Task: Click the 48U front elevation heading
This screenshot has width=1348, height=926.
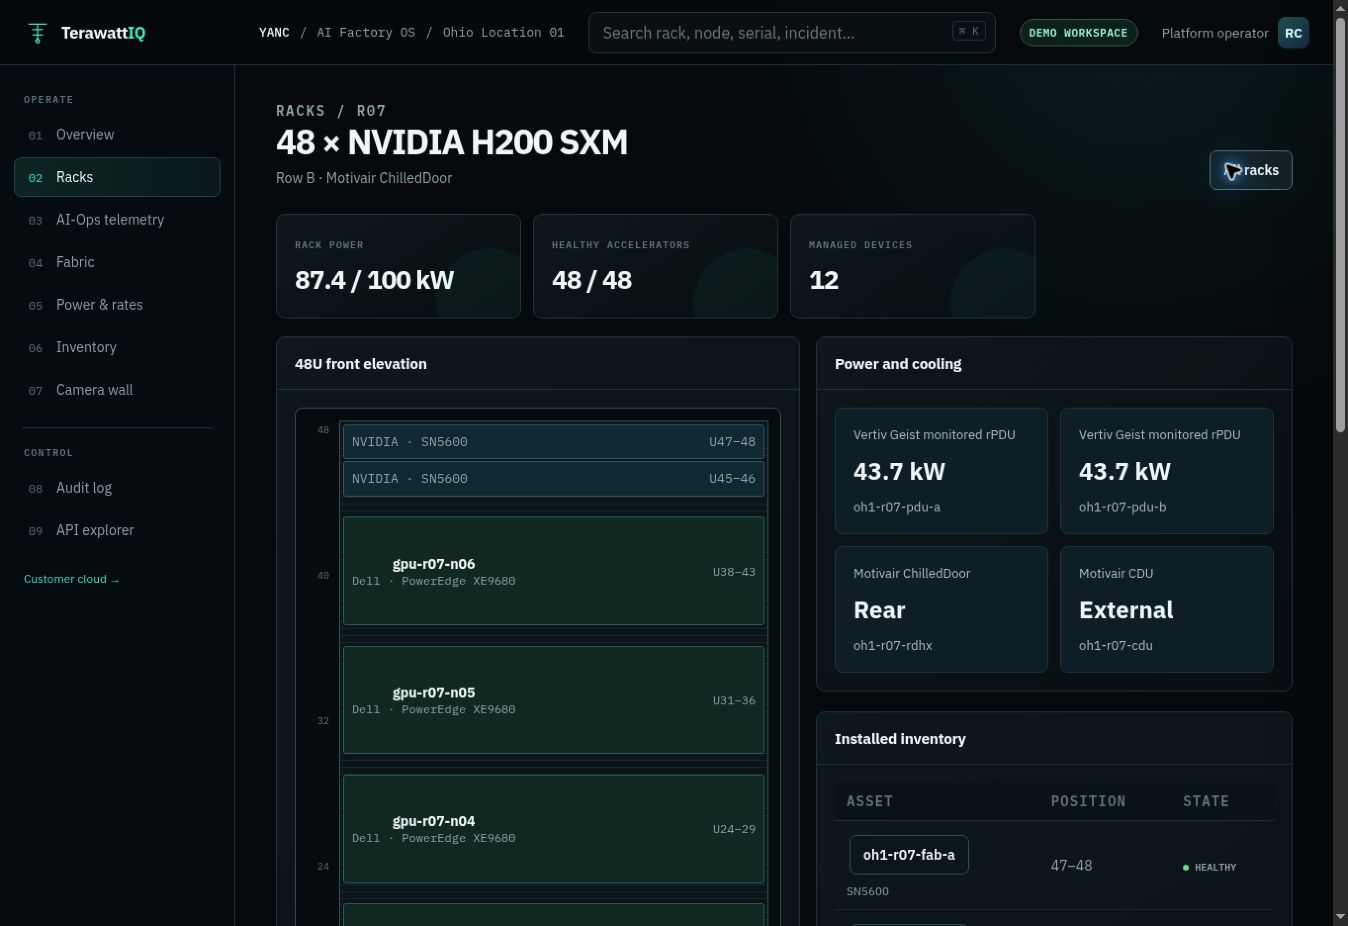Action: [361, 364]
